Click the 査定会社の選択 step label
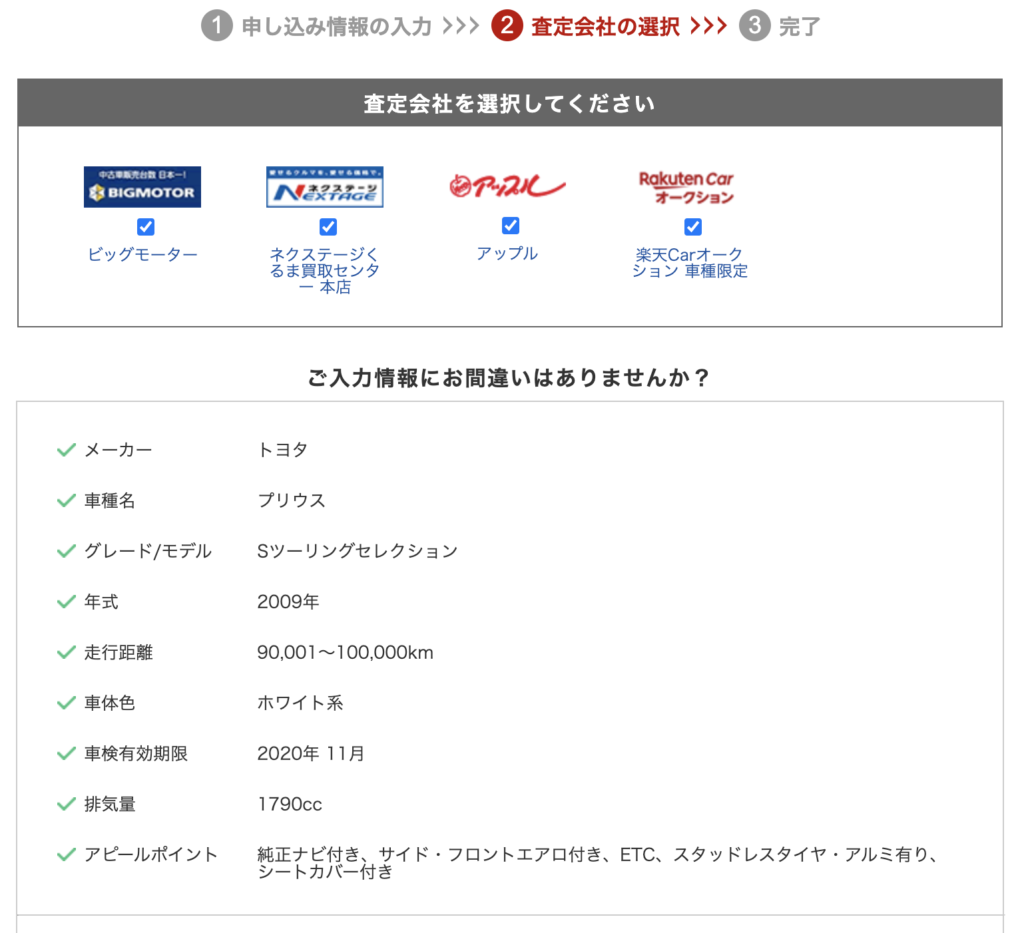This screenshot has width=1024, height=933. click(x=605, y=27)
